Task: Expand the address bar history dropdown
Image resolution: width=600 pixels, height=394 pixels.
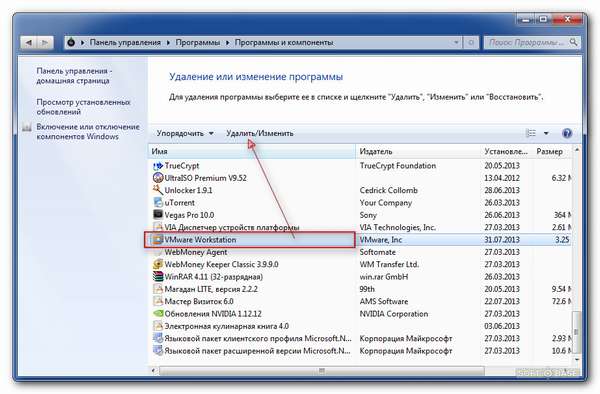Action: tap(456, 42)
